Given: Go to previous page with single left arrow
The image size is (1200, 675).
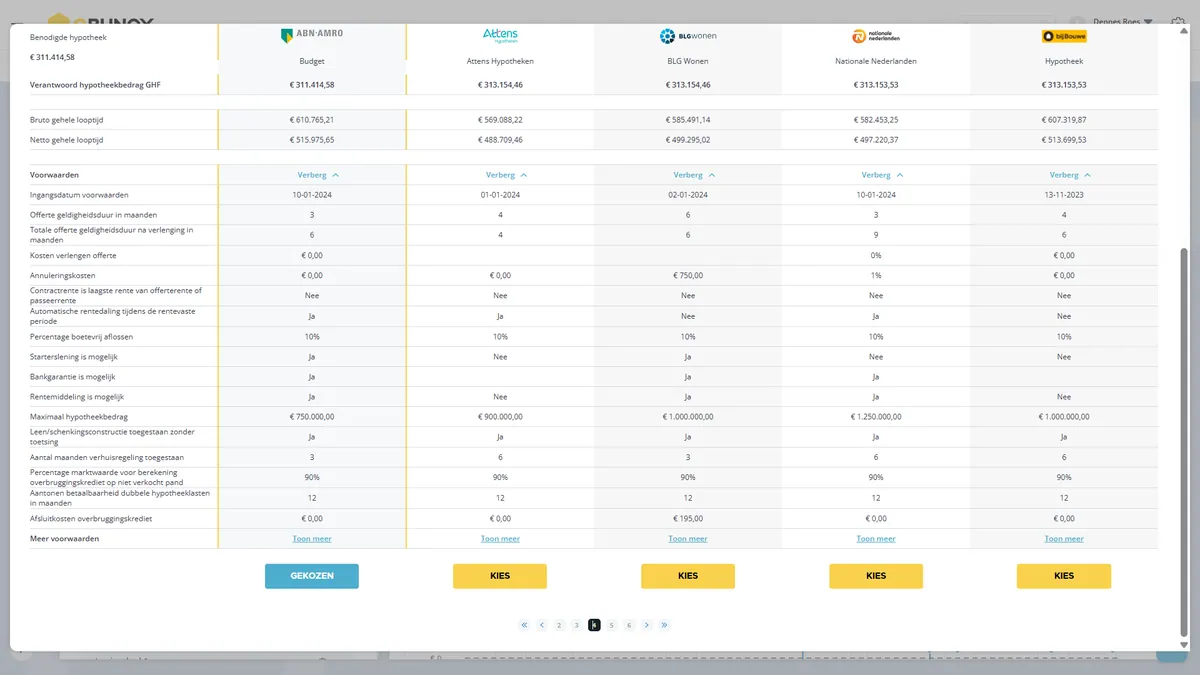Looking at the screenshot, I should [x=542, y=625].
